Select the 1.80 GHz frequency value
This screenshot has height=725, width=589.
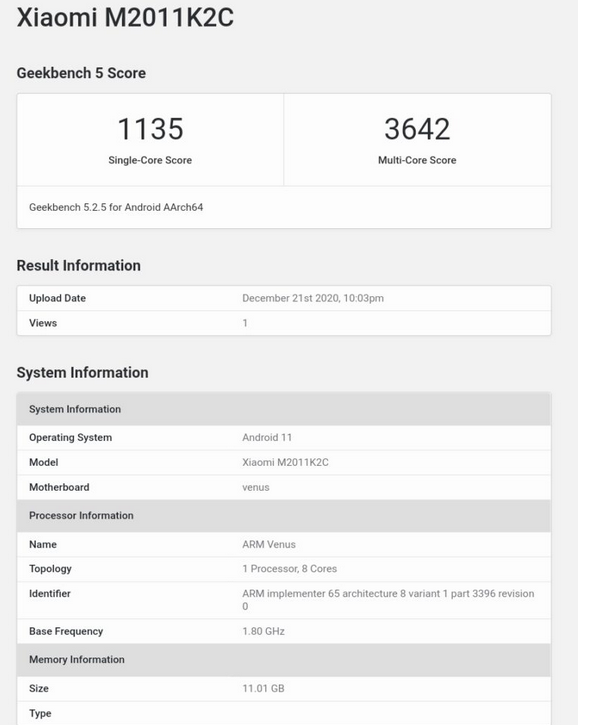[x=264, y=632]
